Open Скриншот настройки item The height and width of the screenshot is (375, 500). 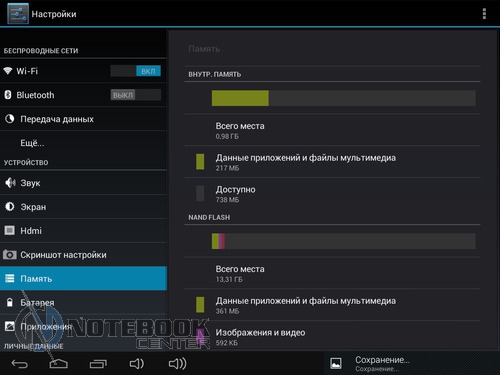coord(83,255)
